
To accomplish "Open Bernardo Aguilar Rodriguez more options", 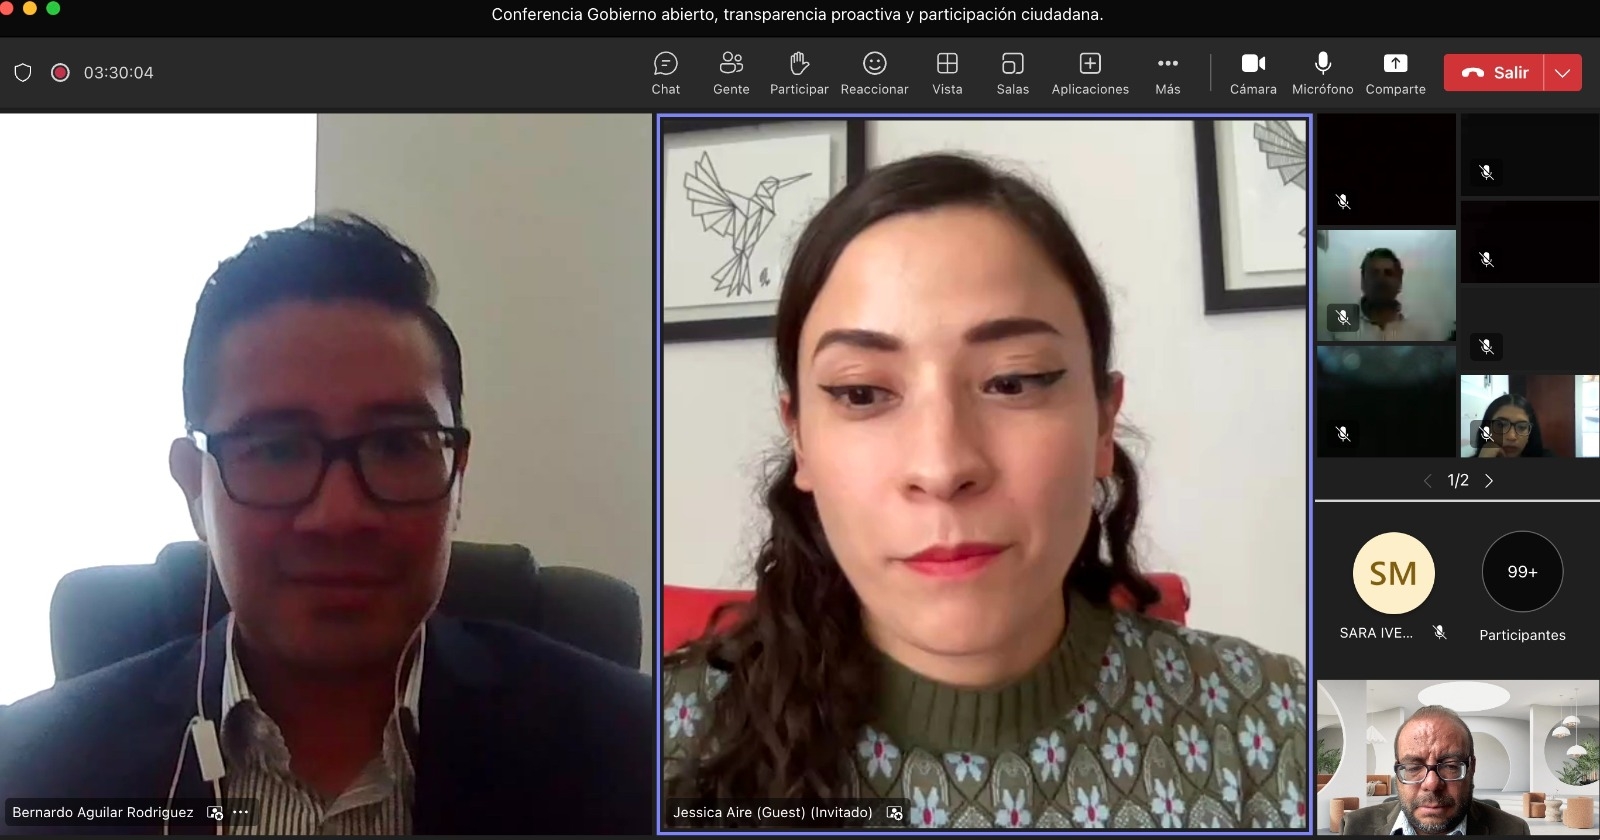I will (241, 813).
